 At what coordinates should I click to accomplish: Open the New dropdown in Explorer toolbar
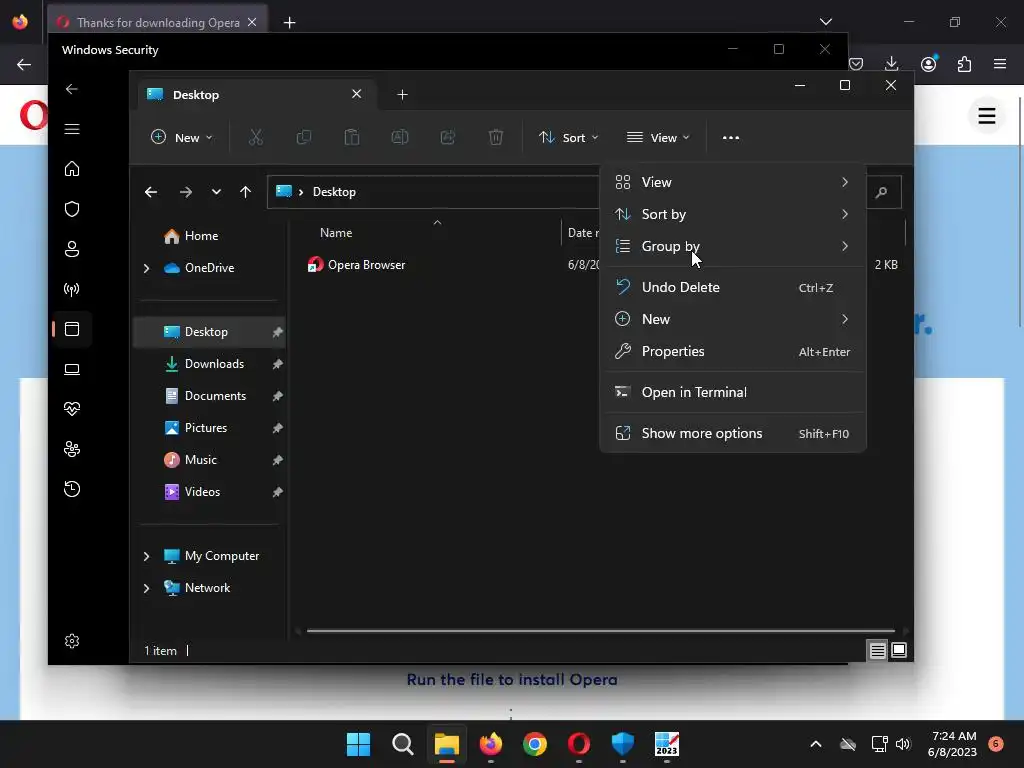[x=182, y=138]
